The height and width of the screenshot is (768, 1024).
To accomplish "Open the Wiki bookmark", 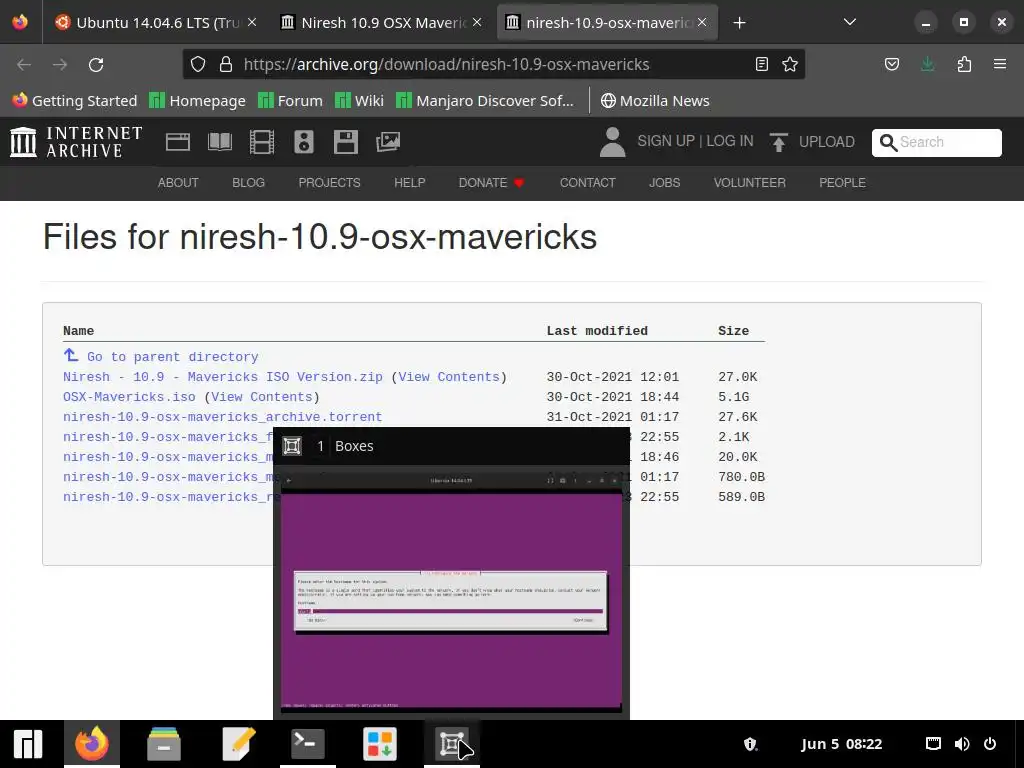I will pyautogui.click(x=359, y=101).
